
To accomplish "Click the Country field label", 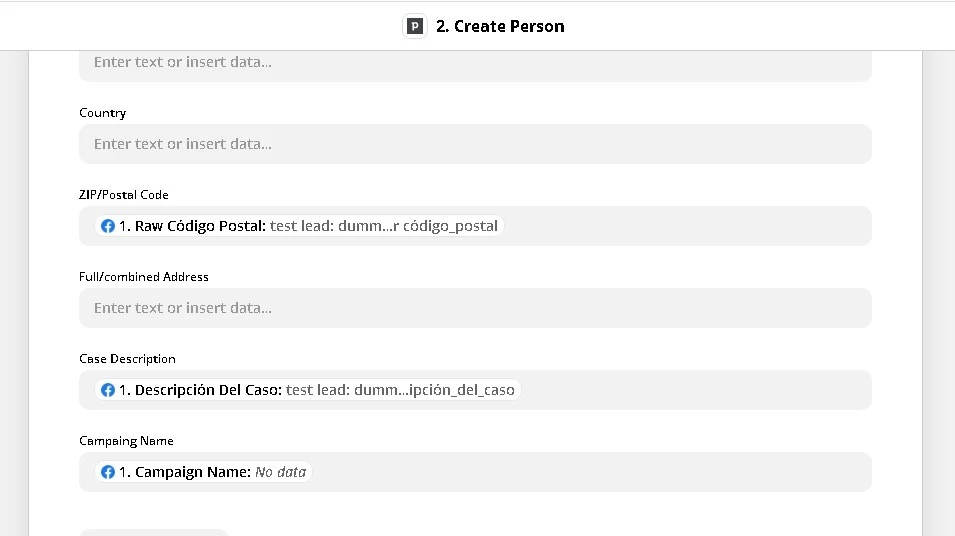I will (x=103, y=113).
